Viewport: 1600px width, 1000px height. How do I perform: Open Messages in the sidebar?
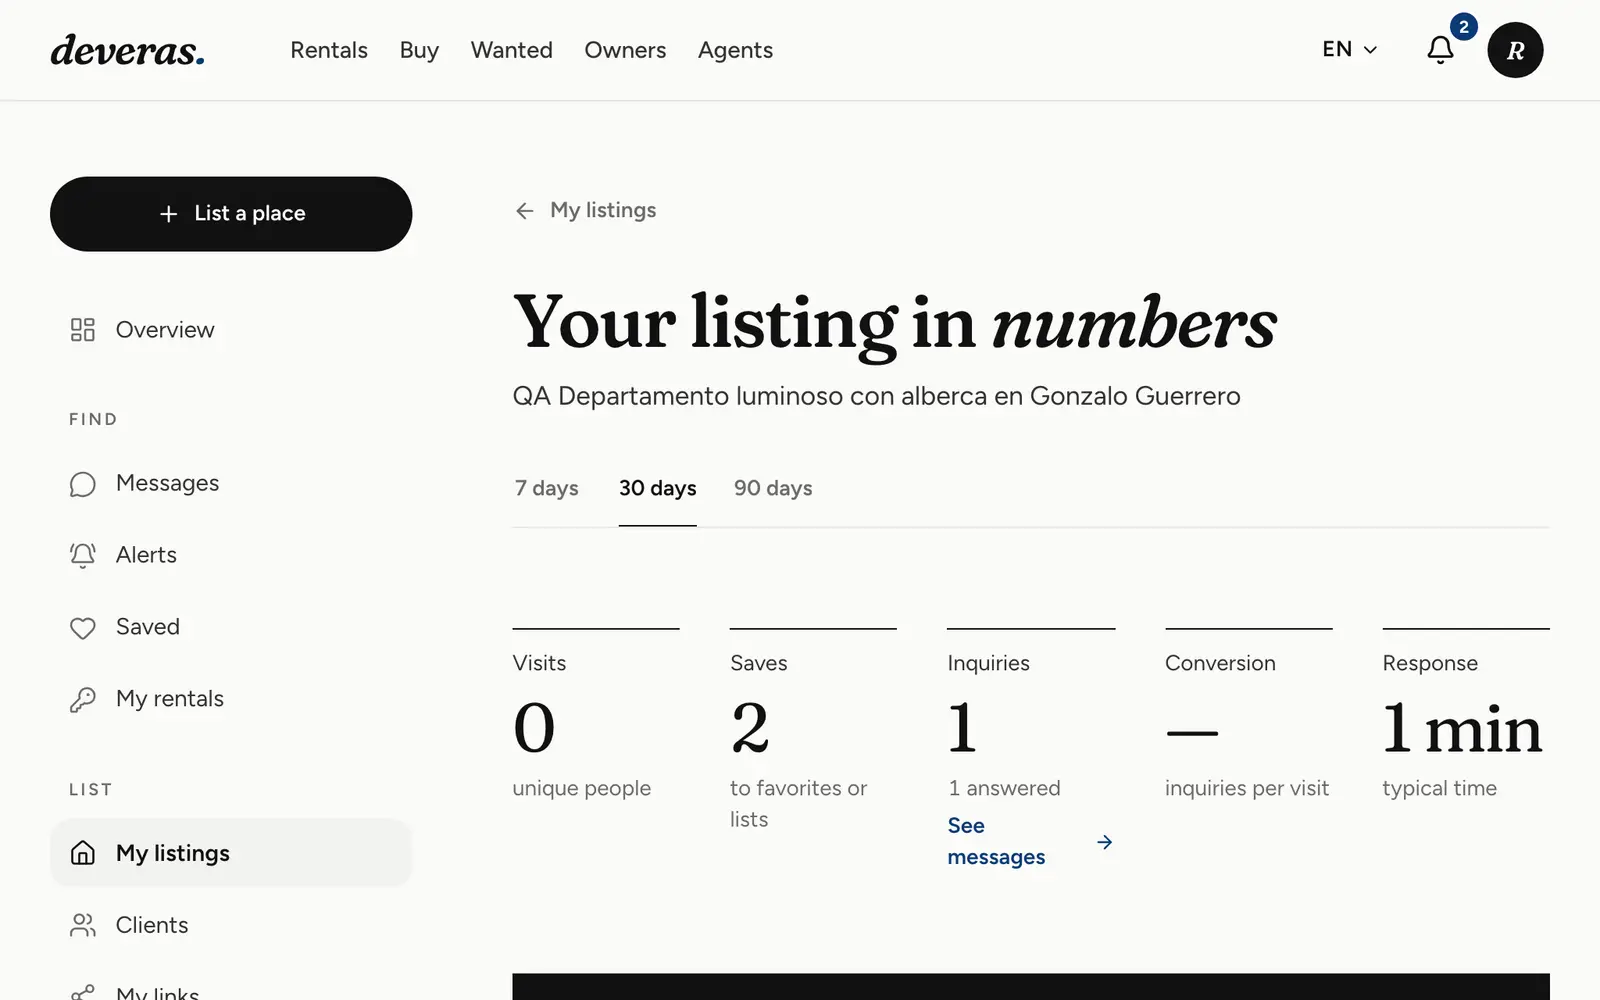(x=231, y=484)
